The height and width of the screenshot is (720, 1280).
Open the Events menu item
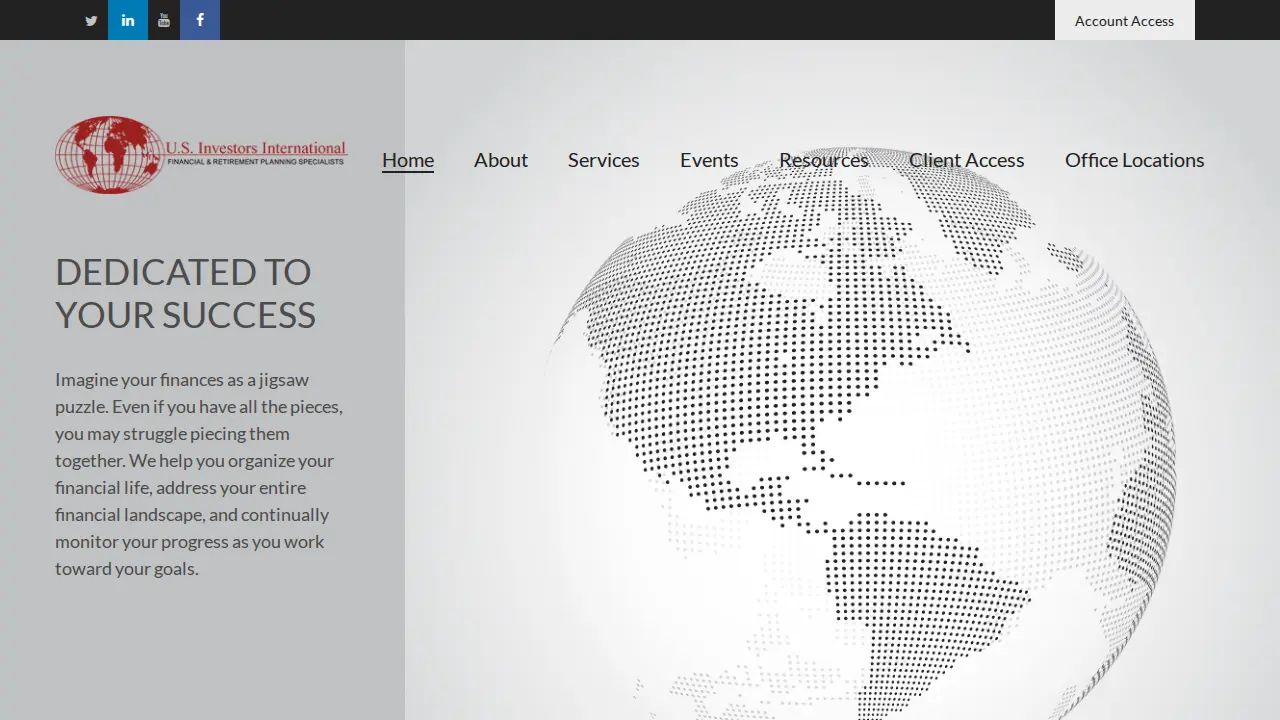coord(709,160)
